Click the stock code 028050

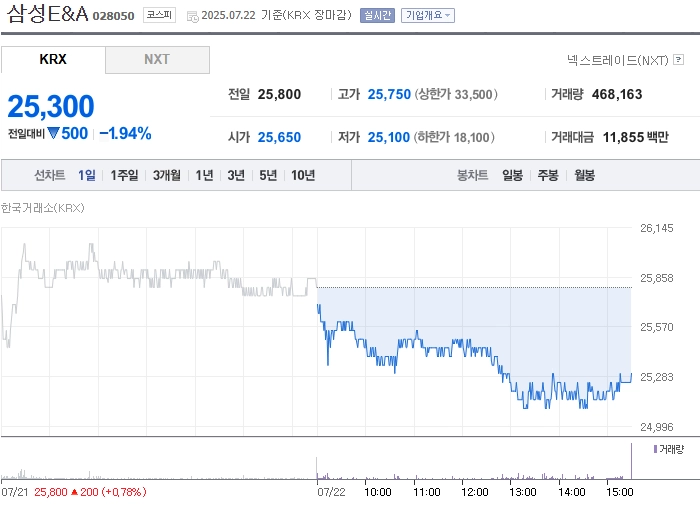coord(113,16)
